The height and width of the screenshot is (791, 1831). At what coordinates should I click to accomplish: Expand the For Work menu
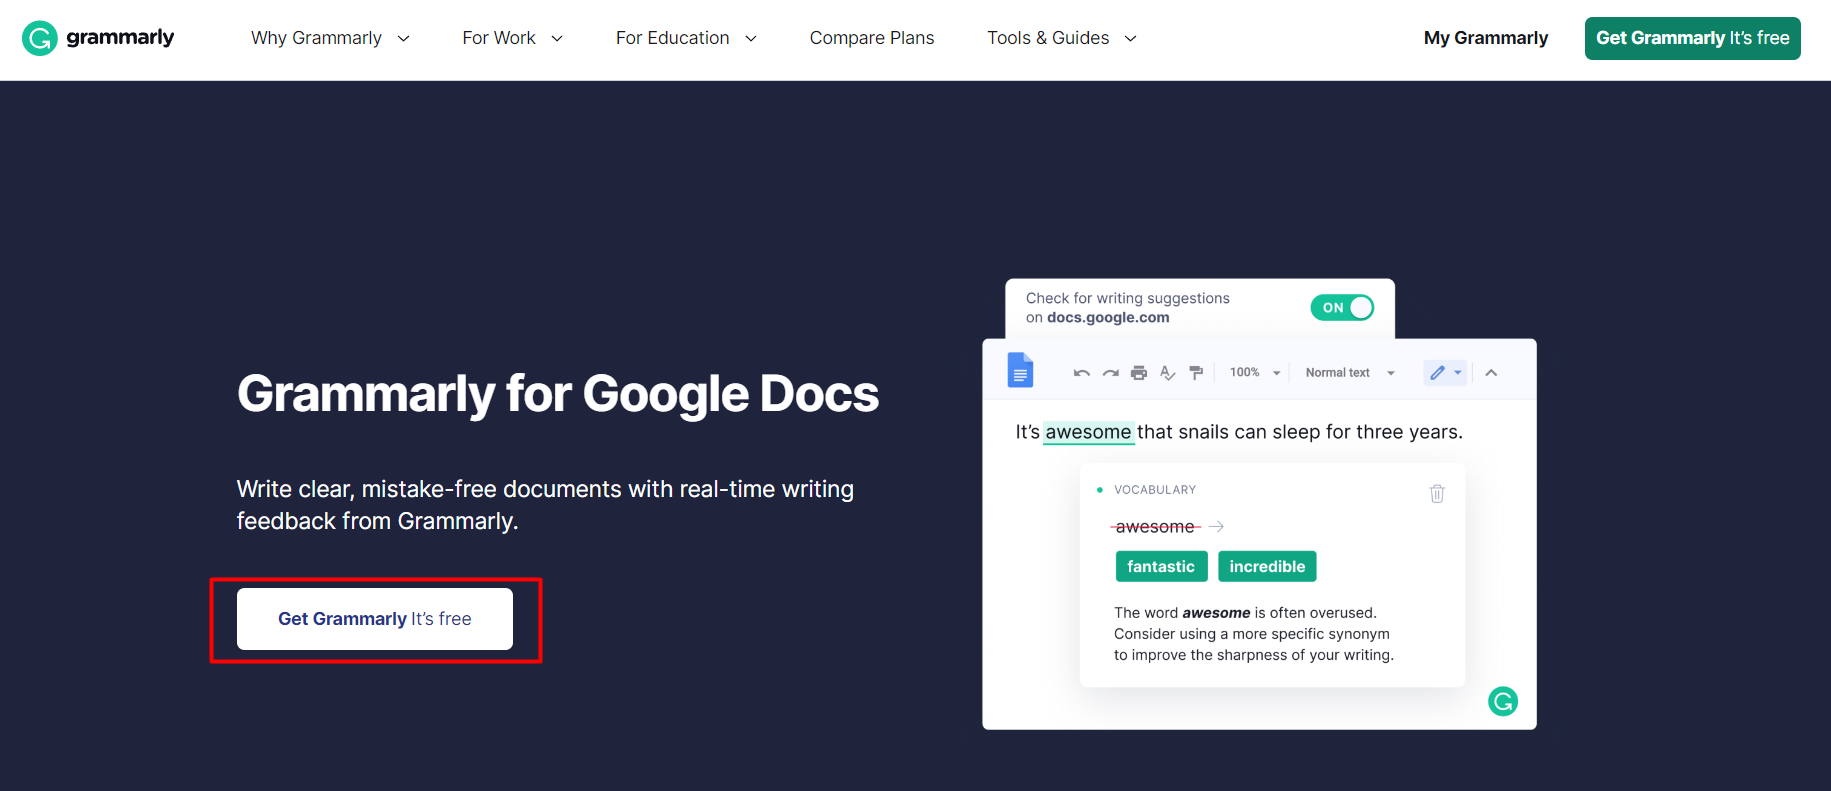(x=512, y=38)
